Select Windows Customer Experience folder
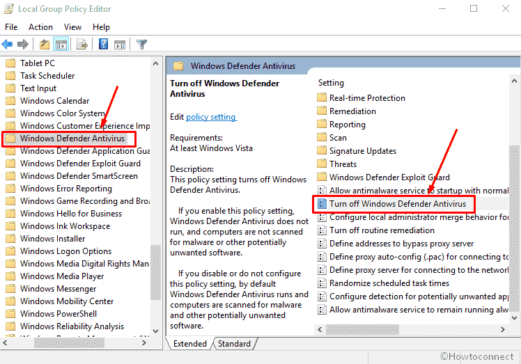Viewport: 521px width, 364px height. [78, 126]
